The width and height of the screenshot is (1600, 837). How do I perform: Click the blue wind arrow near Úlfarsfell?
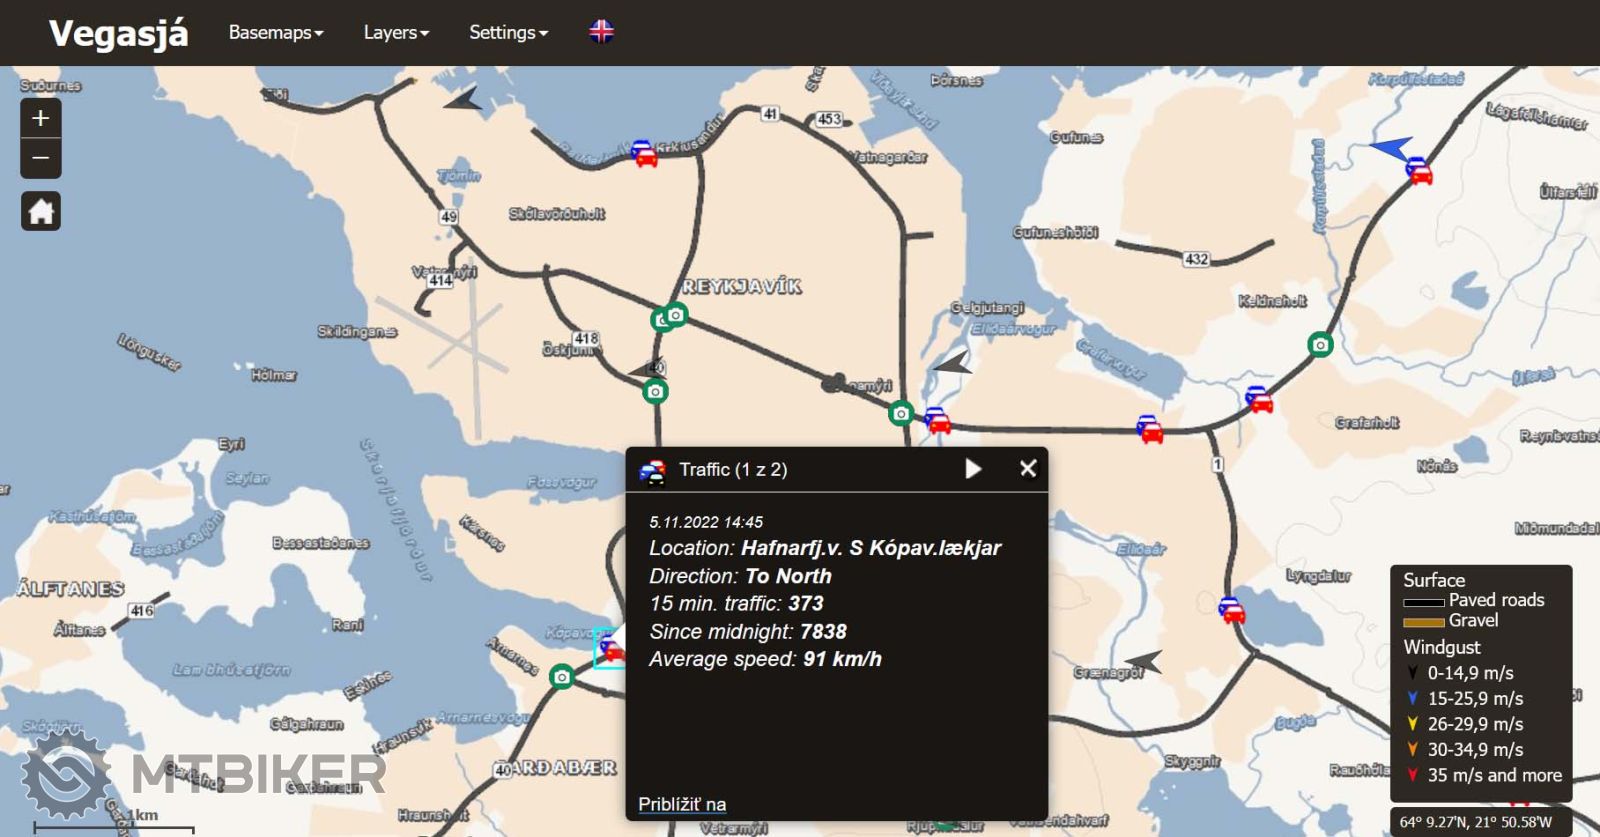point(1392,149)
